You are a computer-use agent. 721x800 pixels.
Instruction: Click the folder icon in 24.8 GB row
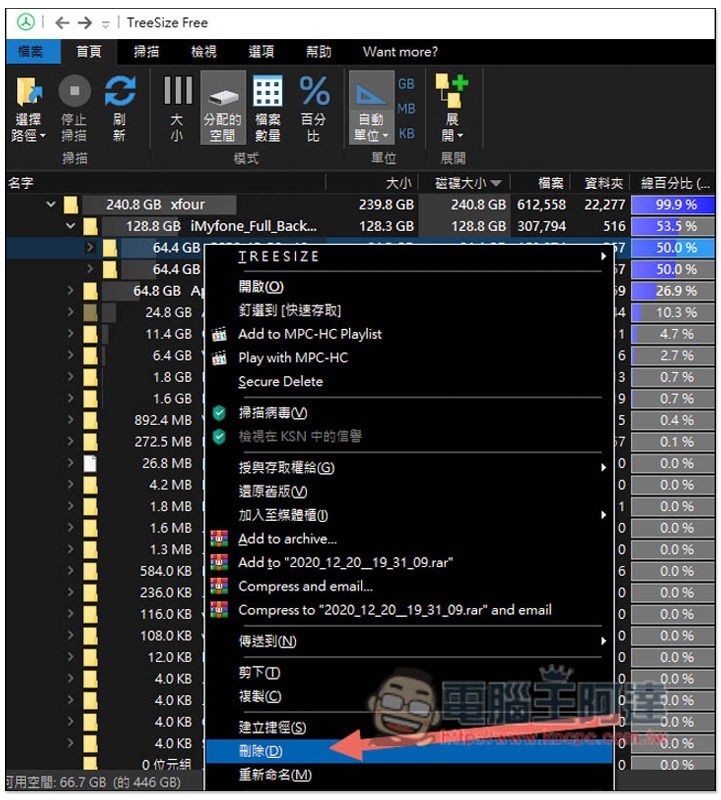click(90, 312)
